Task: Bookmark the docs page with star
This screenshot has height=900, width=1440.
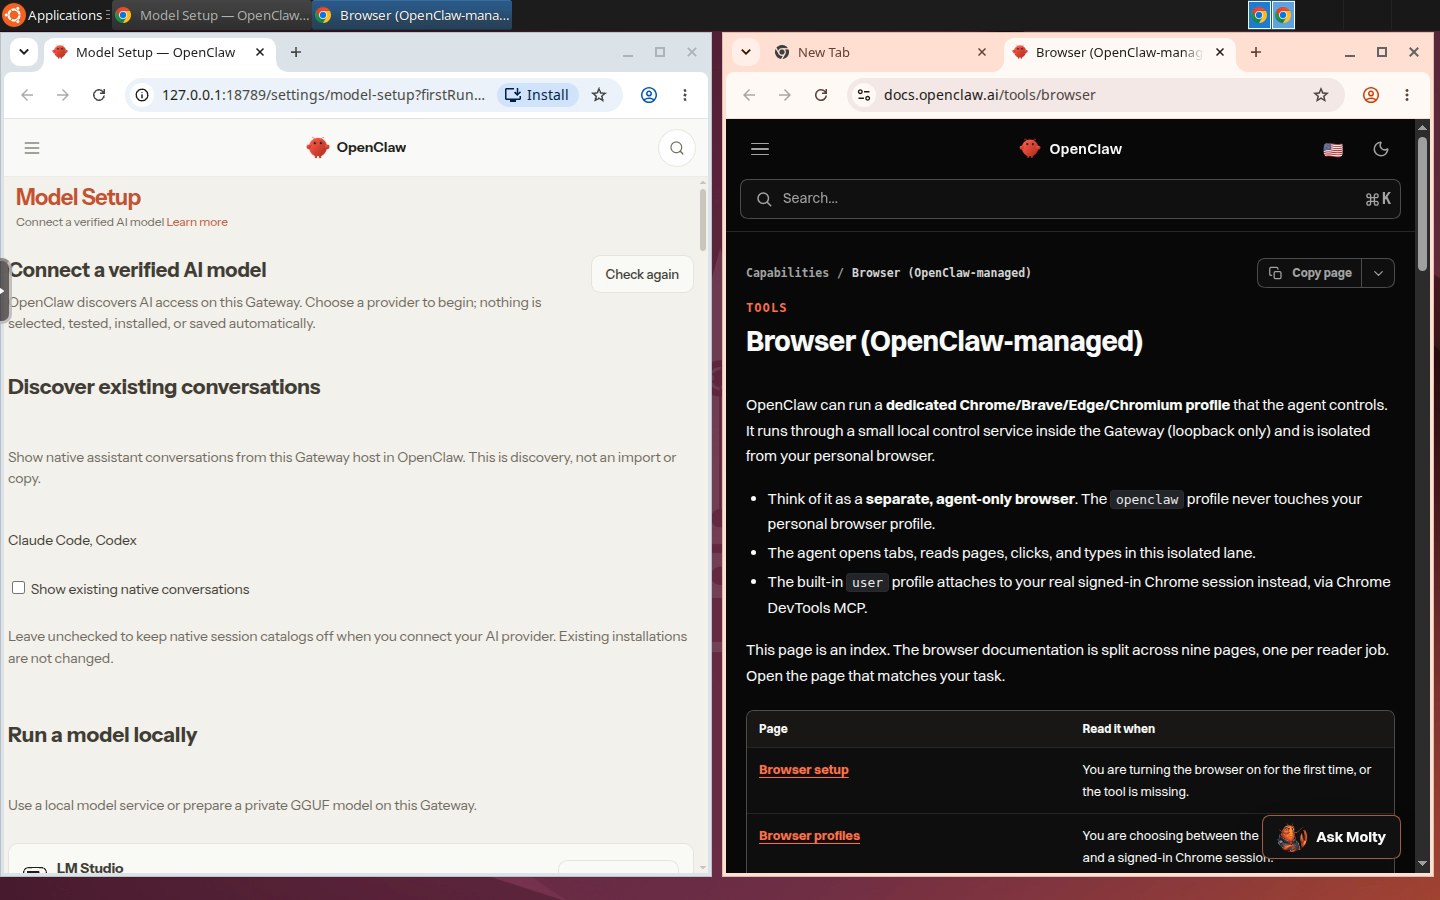Action: pos(1321,95)
